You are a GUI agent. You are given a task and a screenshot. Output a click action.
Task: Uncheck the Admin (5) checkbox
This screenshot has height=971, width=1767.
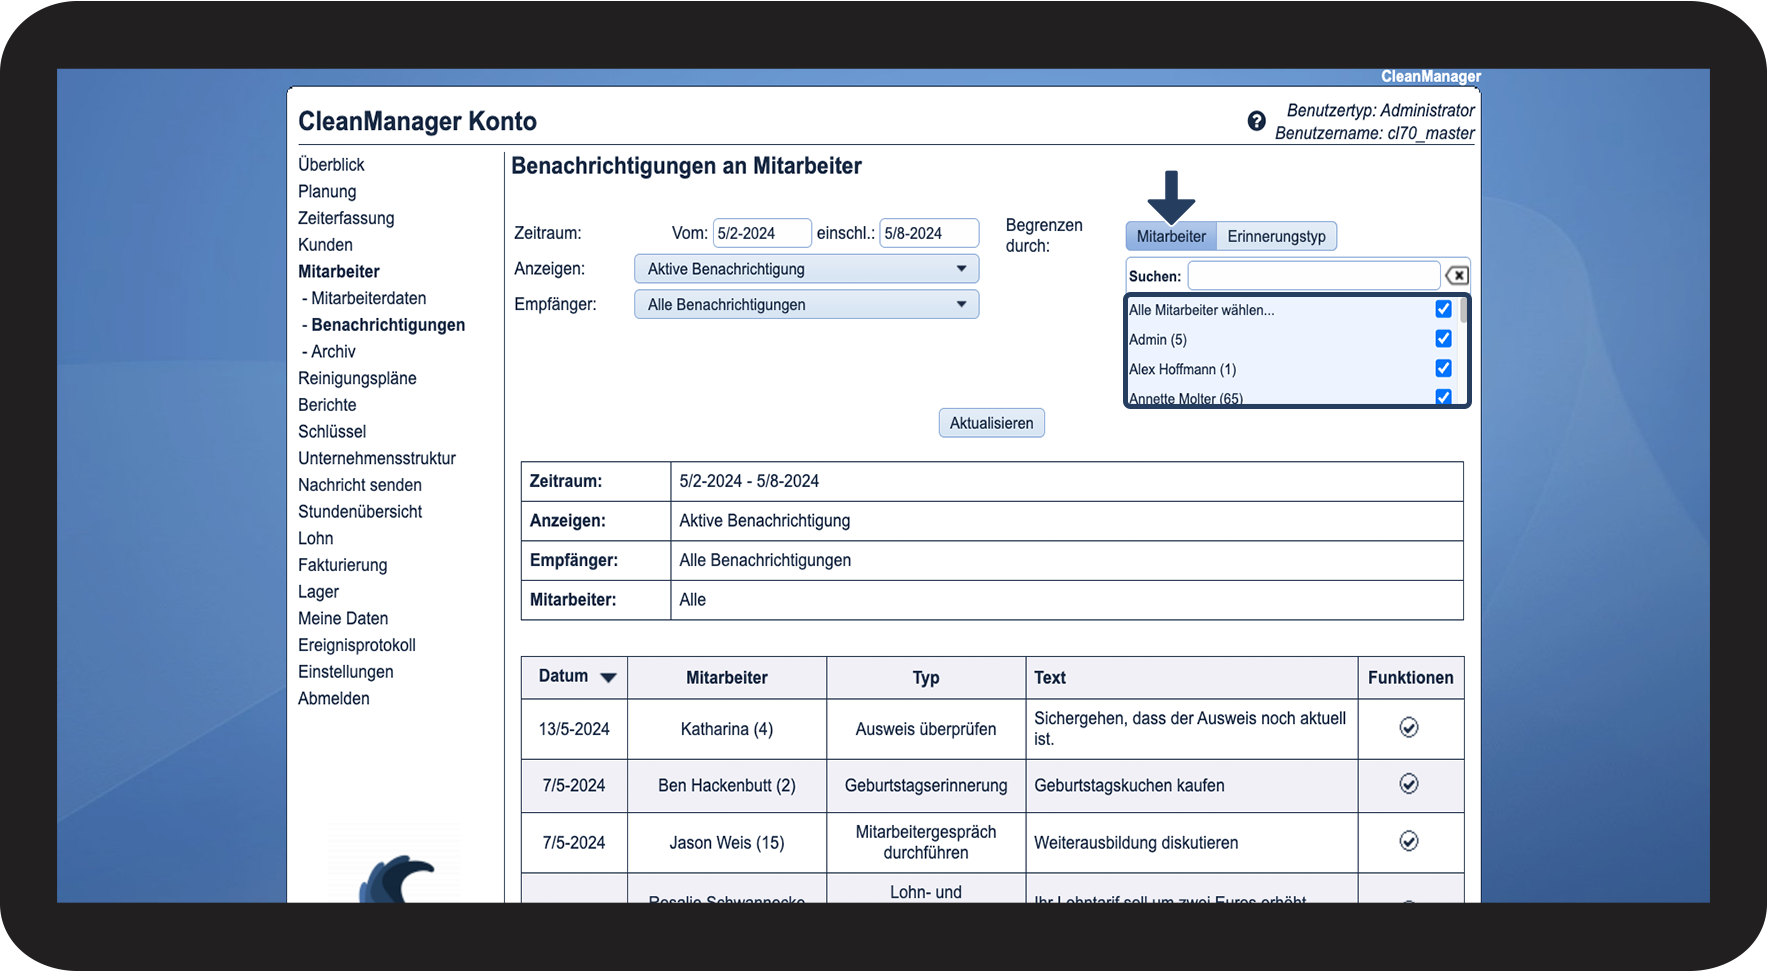tap(1443, 339)
